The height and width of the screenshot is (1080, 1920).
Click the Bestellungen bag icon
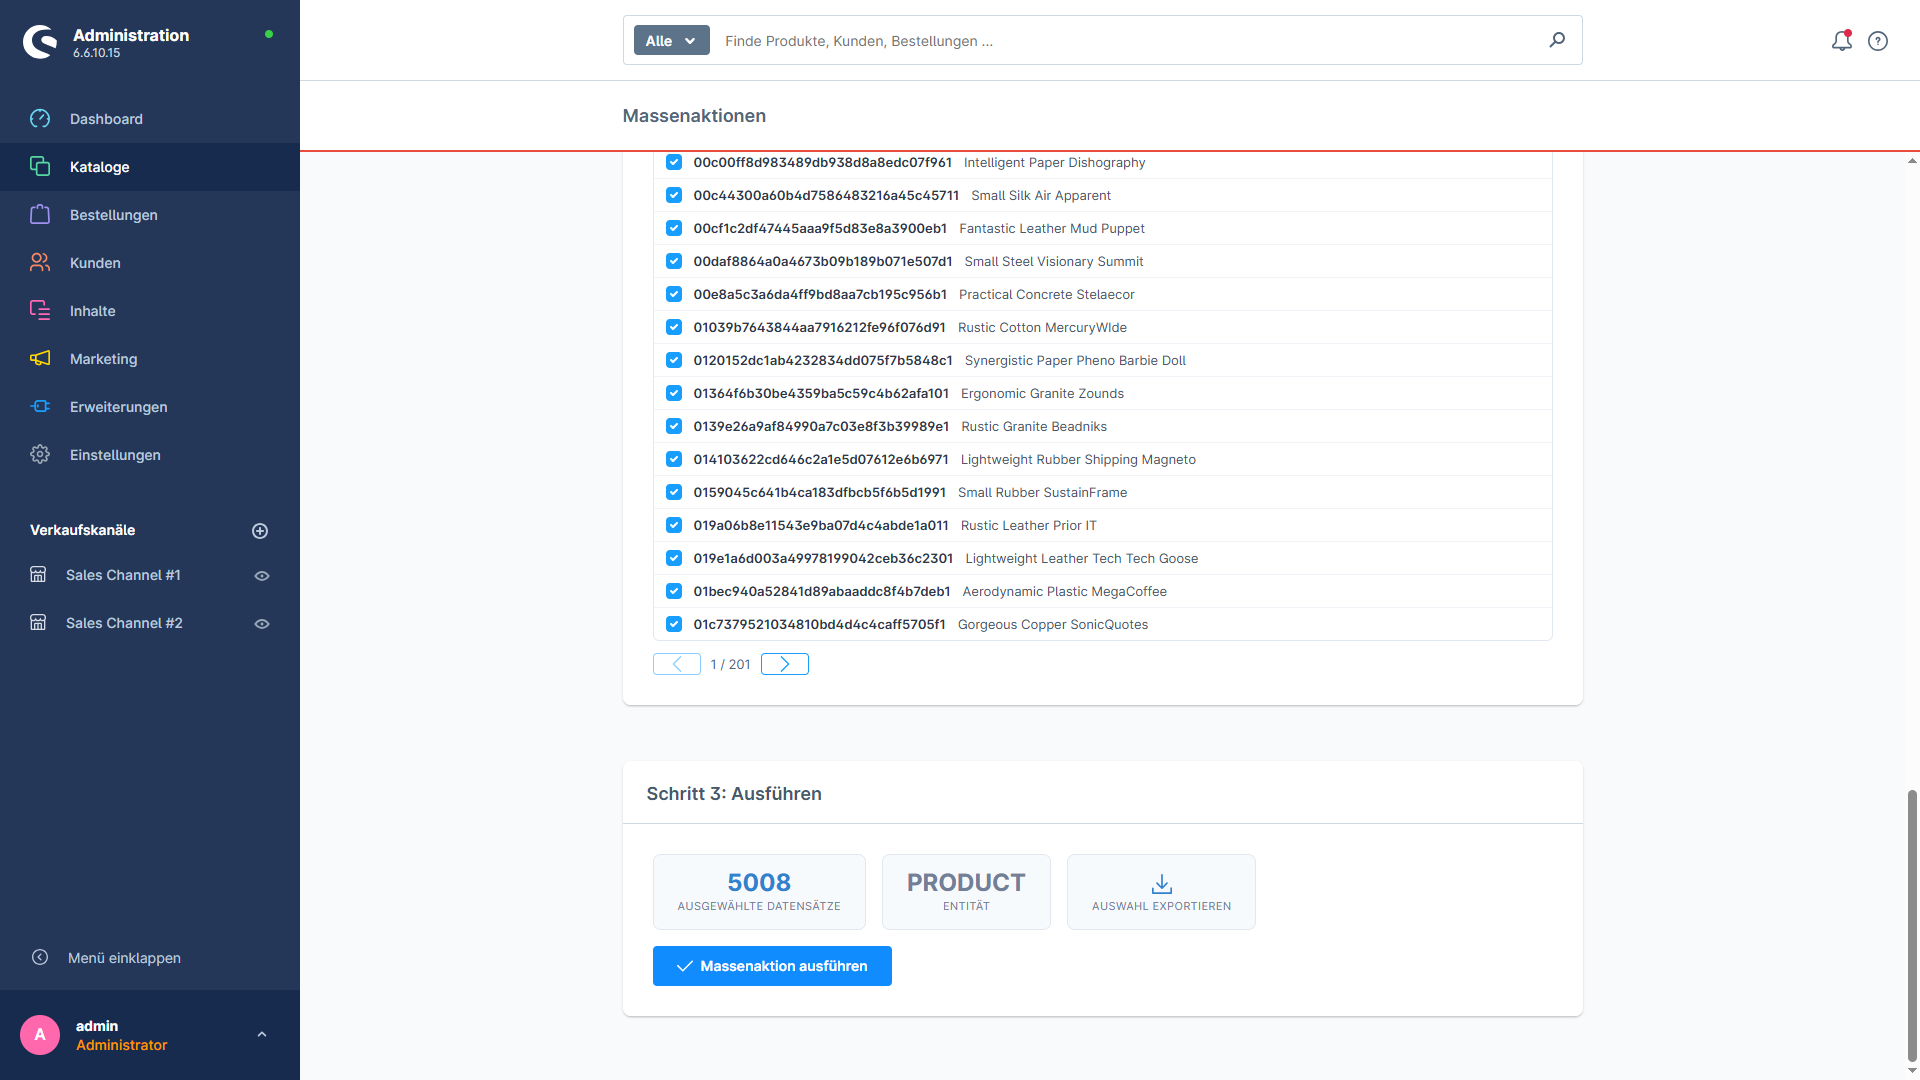point(40,215)
